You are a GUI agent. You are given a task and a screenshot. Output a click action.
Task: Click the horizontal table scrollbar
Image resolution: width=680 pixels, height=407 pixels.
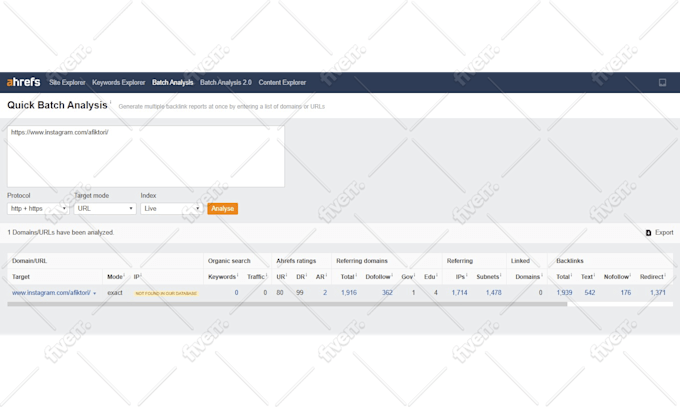287,304
